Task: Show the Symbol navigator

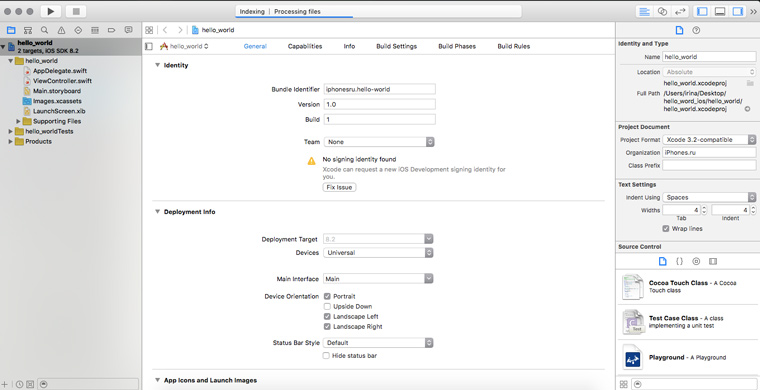Action: [28, 30]
